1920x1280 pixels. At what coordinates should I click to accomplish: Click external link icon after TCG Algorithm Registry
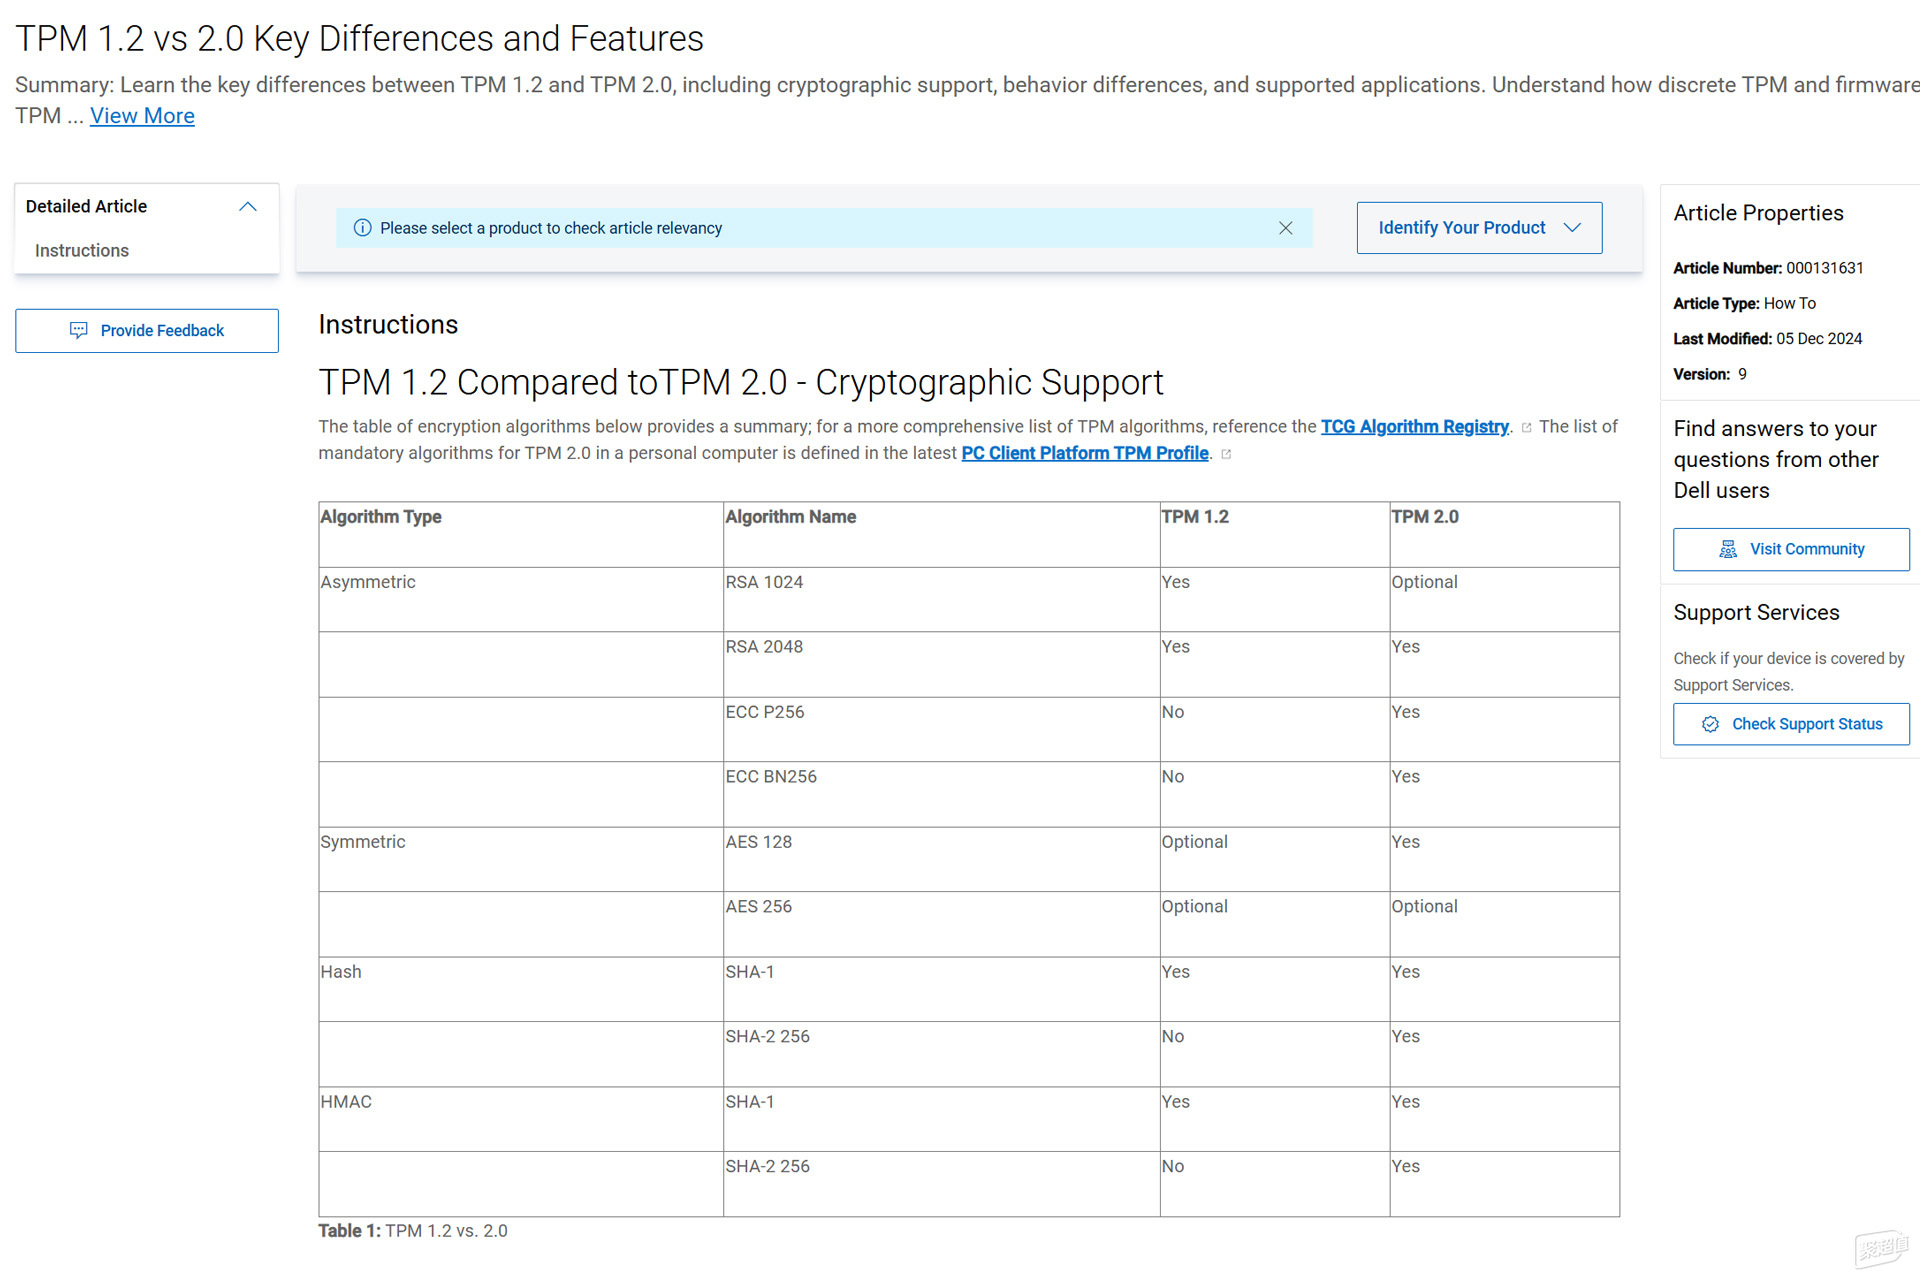[x=1526, y=428]
